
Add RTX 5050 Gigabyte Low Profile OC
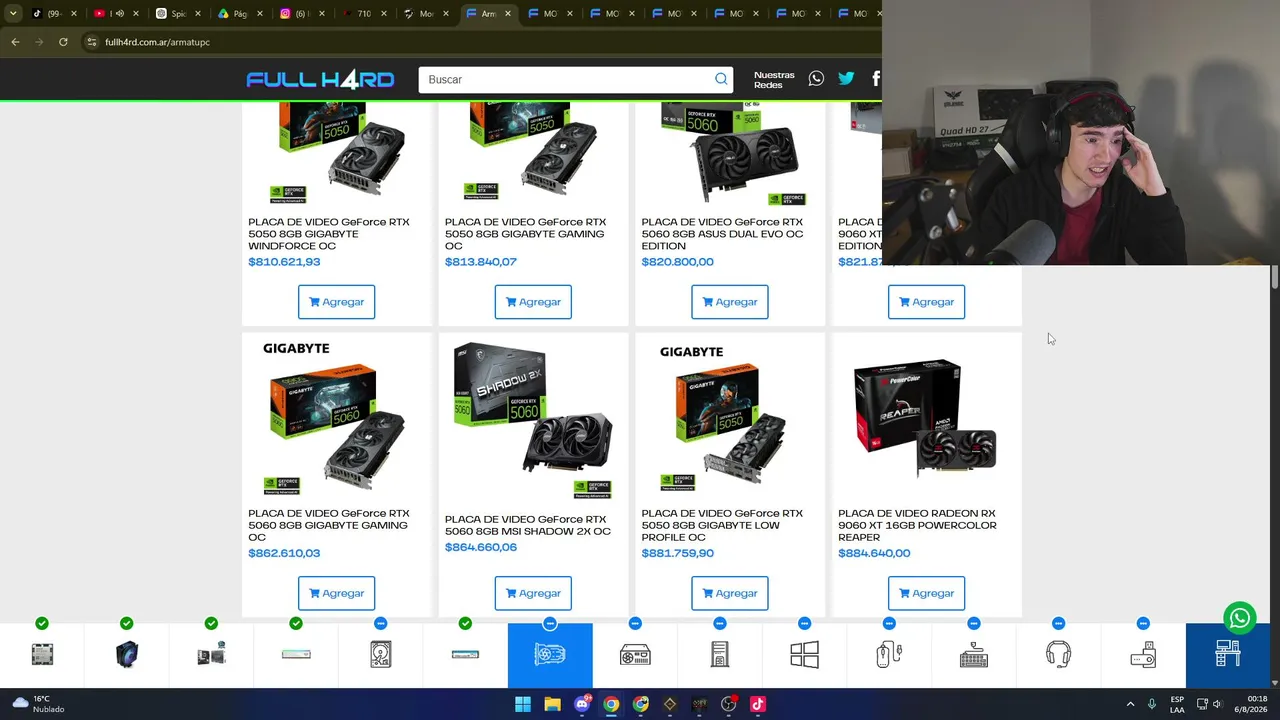point(730,593)
